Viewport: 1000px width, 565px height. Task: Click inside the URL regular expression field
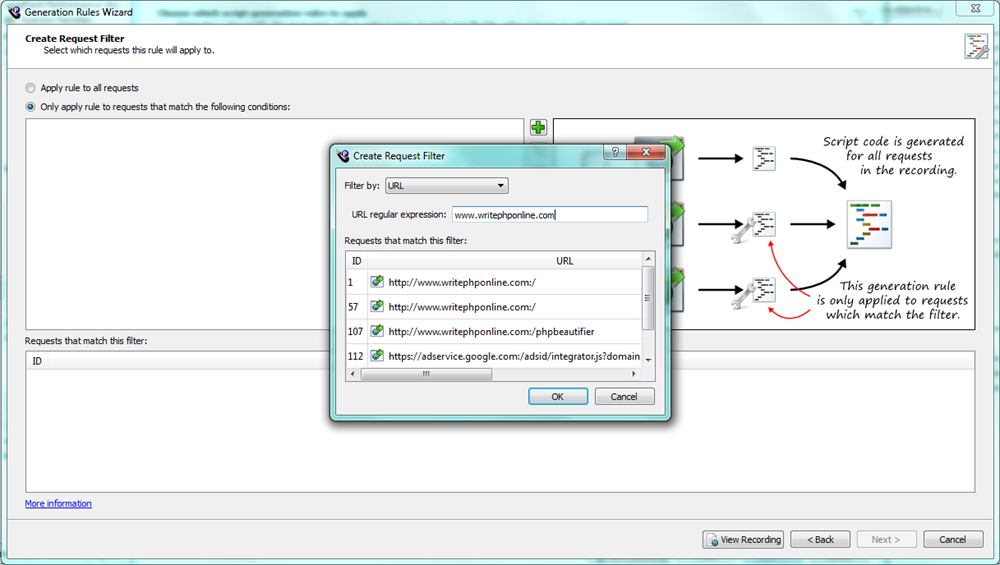[x=549, y=214]
